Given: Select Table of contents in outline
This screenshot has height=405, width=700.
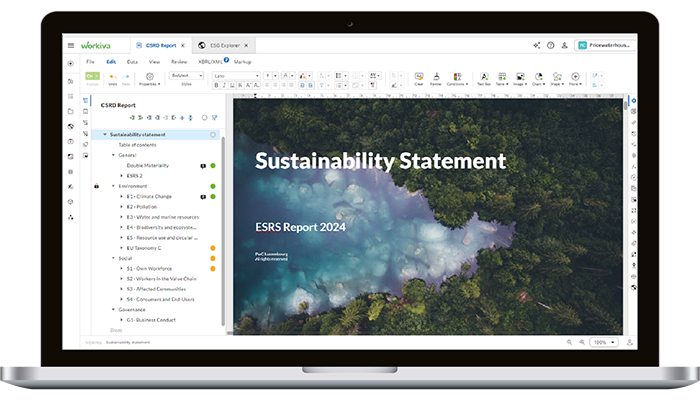Looking at the screenshot, I should point(137,145).
